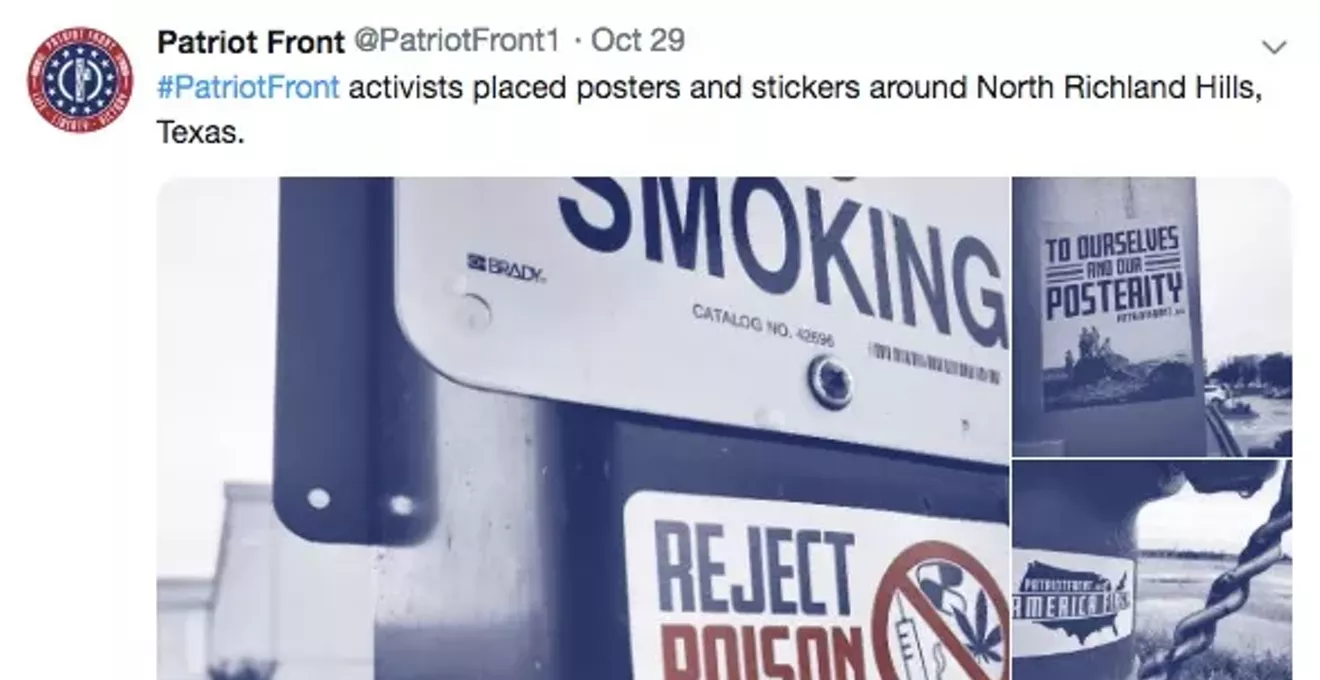This screenshot has height=680, width=1320.
Task: View the To Ourselves and Our Posterity photo
Action: 1152,317
